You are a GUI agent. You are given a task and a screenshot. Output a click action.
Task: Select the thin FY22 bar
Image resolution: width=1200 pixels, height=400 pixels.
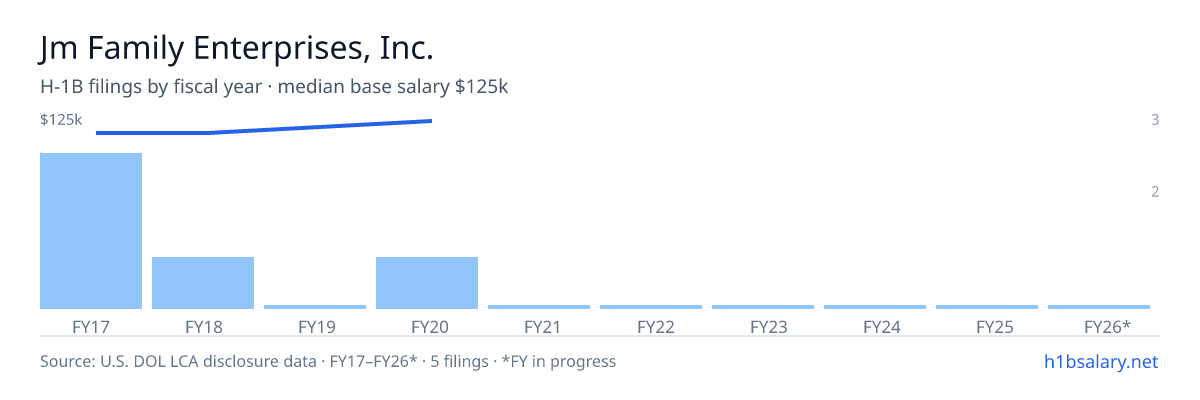651,307
